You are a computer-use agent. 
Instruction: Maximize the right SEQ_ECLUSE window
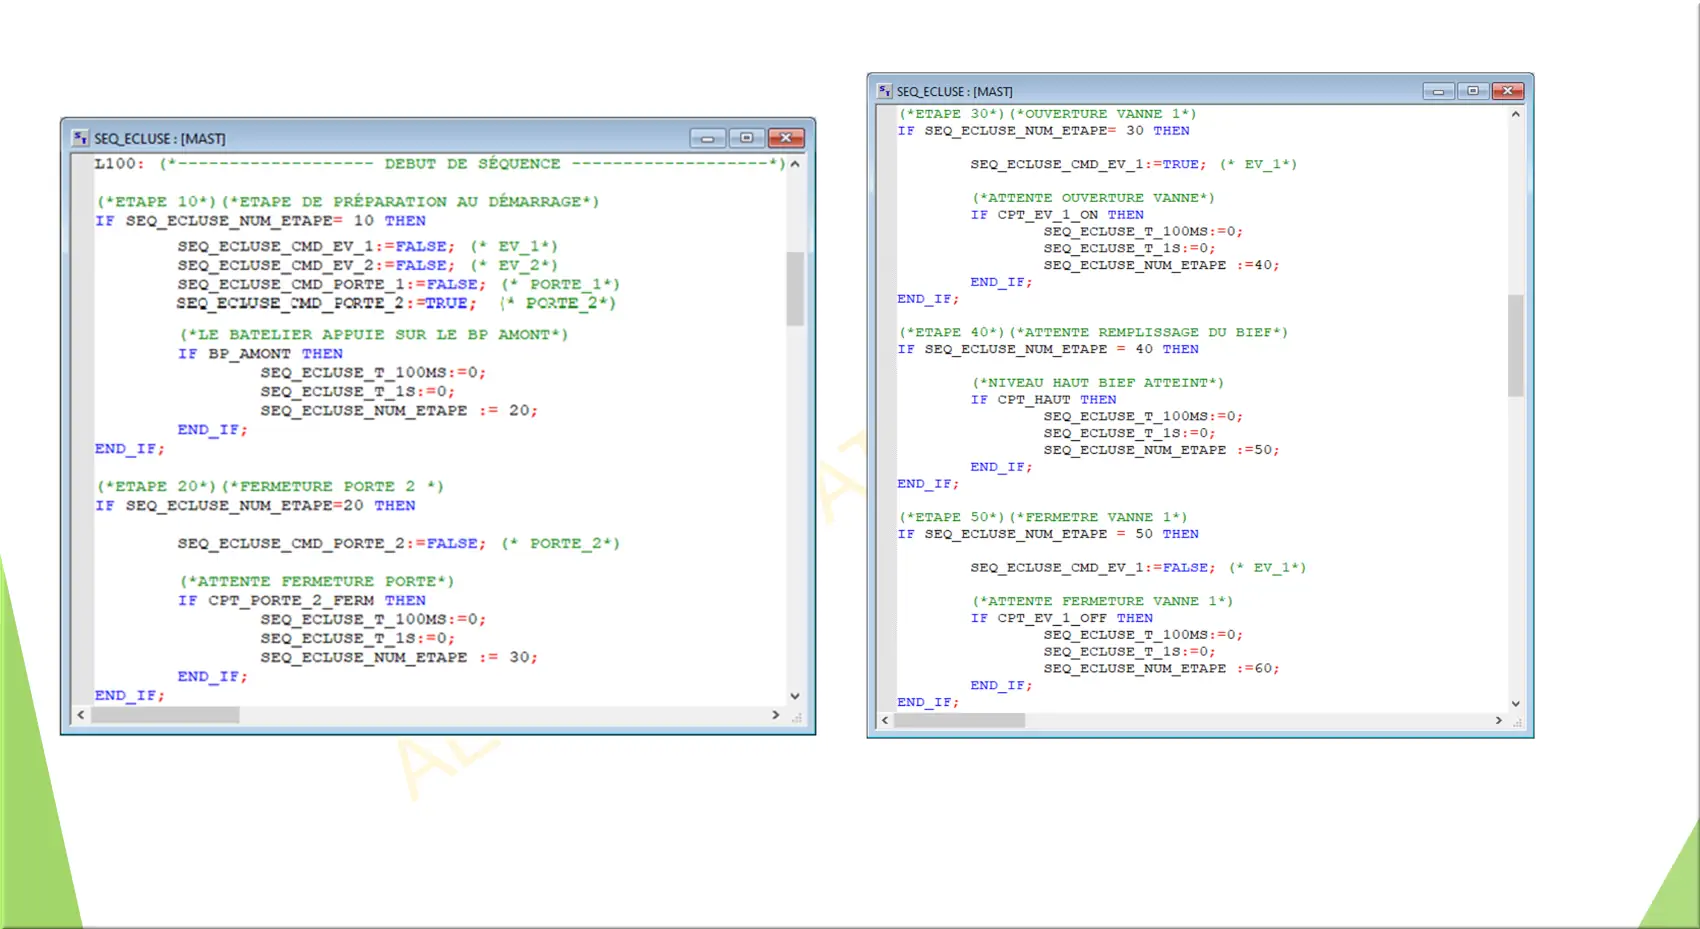point(1473,91)
